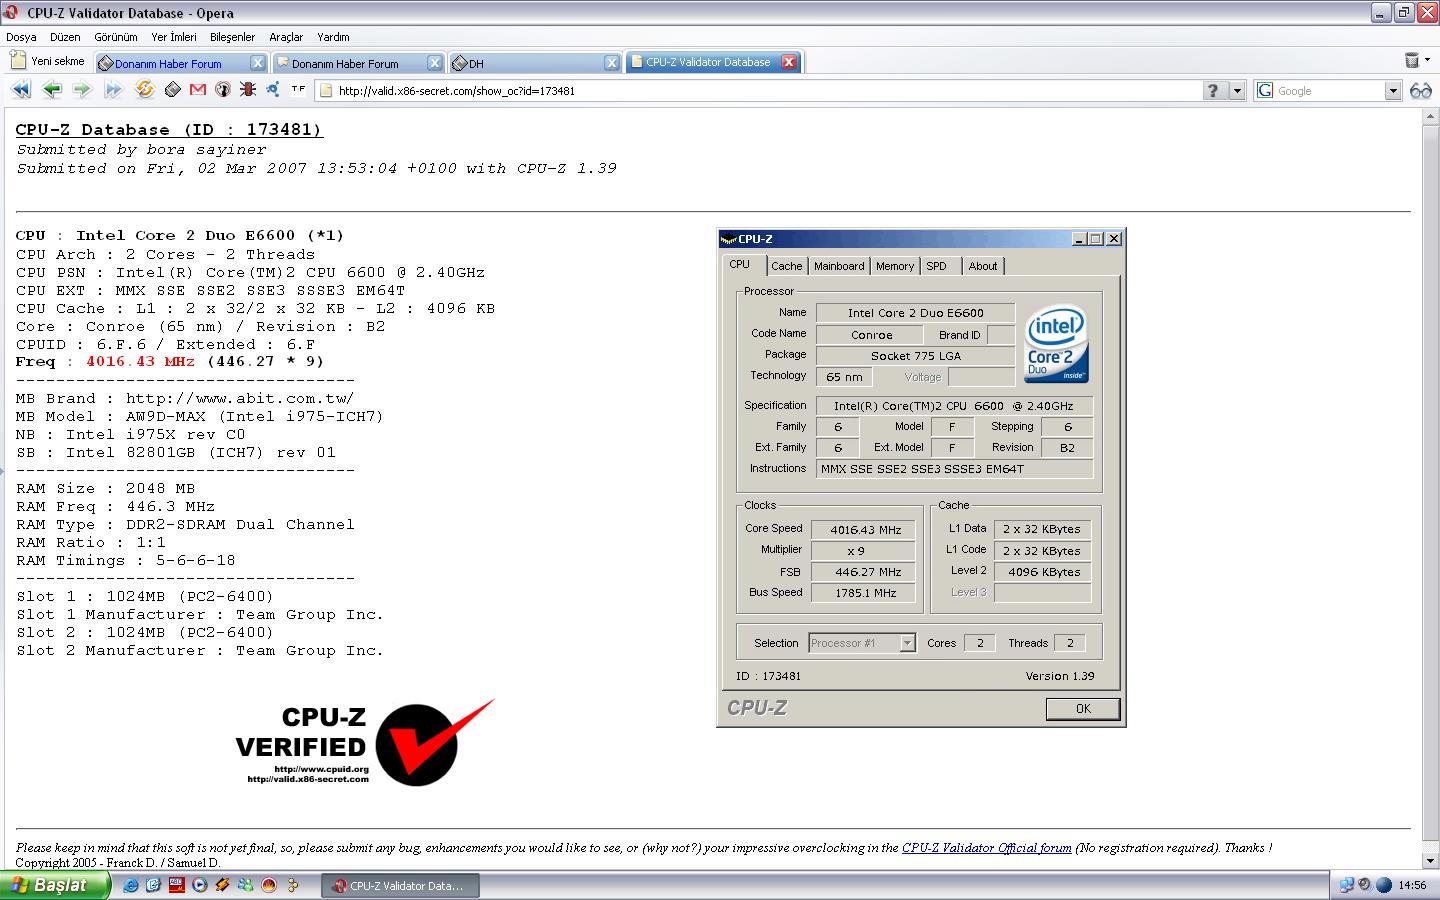The width and height of the screenshot is (1440, 900).
Task: Click the blue nodes share icon in toolbar
Action: coord(272,90)
